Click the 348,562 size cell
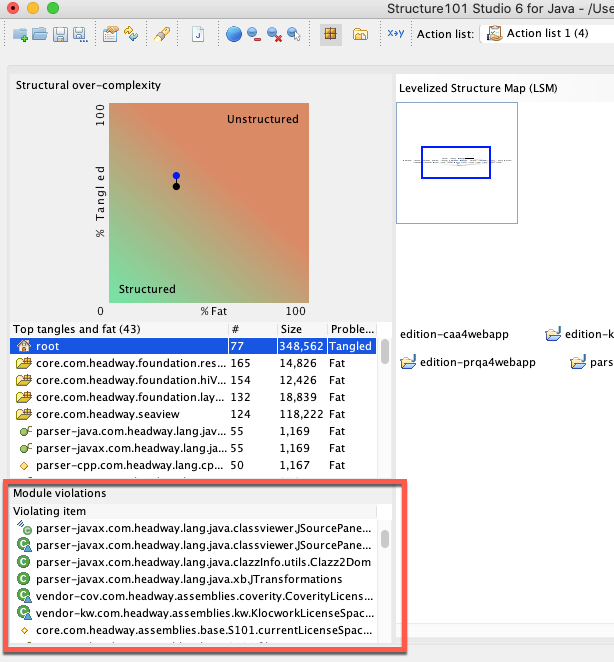This screenshot has height=662, width=614. coord(302,346)
